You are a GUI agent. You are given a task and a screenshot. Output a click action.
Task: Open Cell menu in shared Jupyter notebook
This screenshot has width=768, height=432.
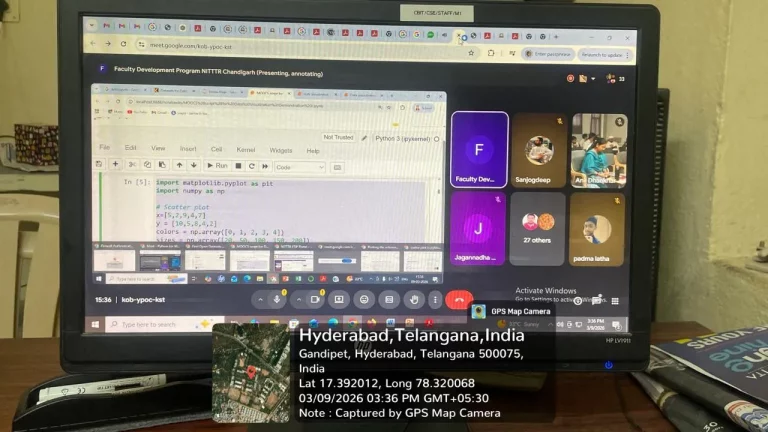216,149
